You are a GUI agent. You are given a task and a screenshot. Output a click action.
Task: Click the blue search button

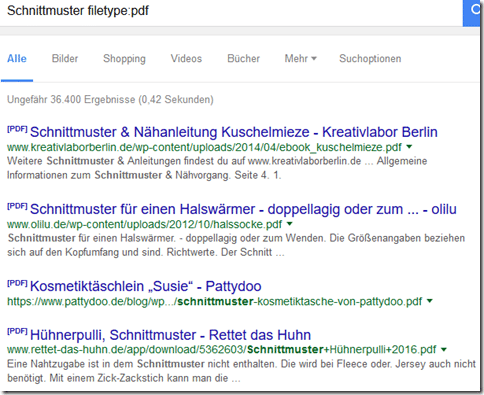471,13
